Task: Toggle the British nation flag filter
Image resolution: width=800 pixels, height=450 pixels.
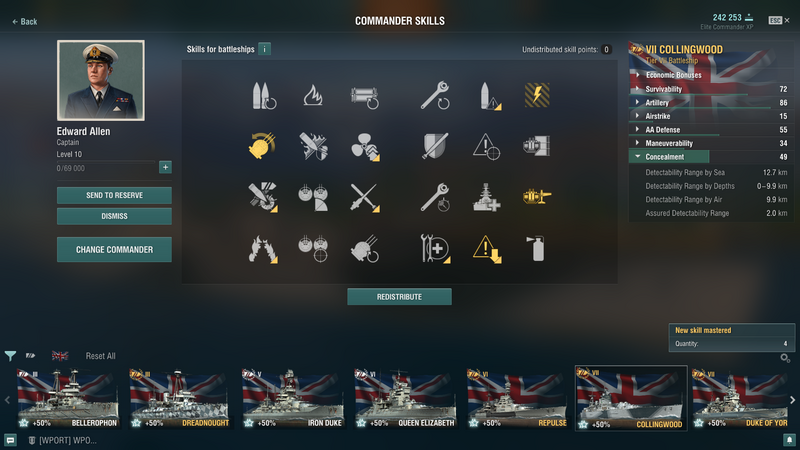Action: pos(60,356)
